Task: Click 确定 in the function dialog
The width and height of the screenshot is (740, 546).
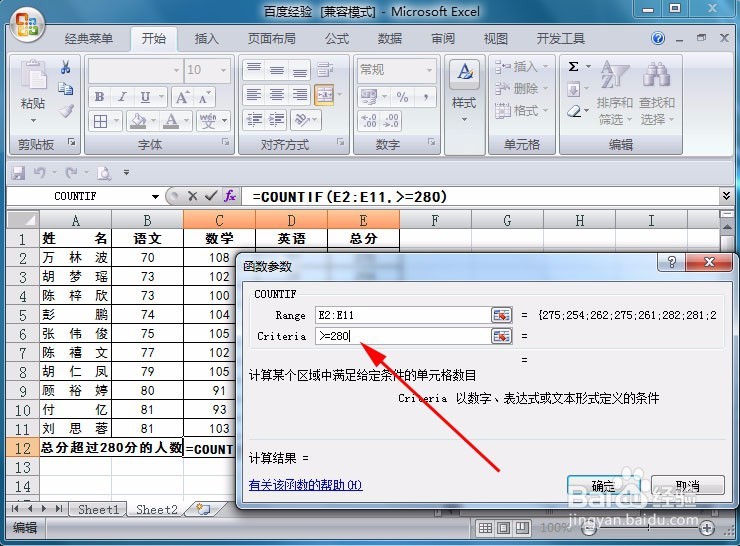Action: (603, 485)
